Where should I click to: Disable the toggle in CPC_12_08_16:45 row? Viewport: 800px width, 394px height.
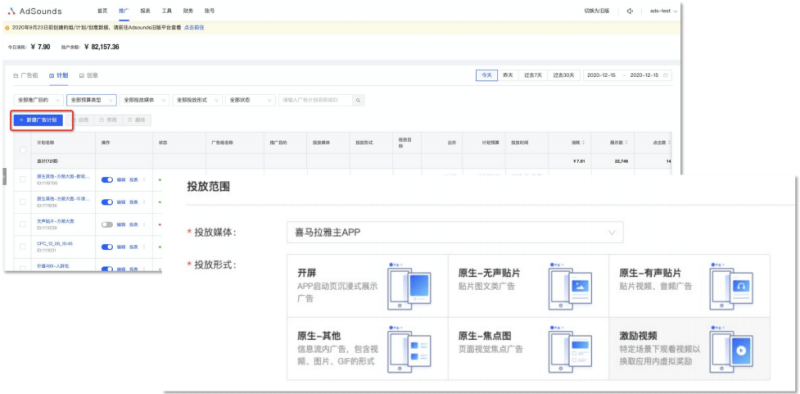pos(107,247)
